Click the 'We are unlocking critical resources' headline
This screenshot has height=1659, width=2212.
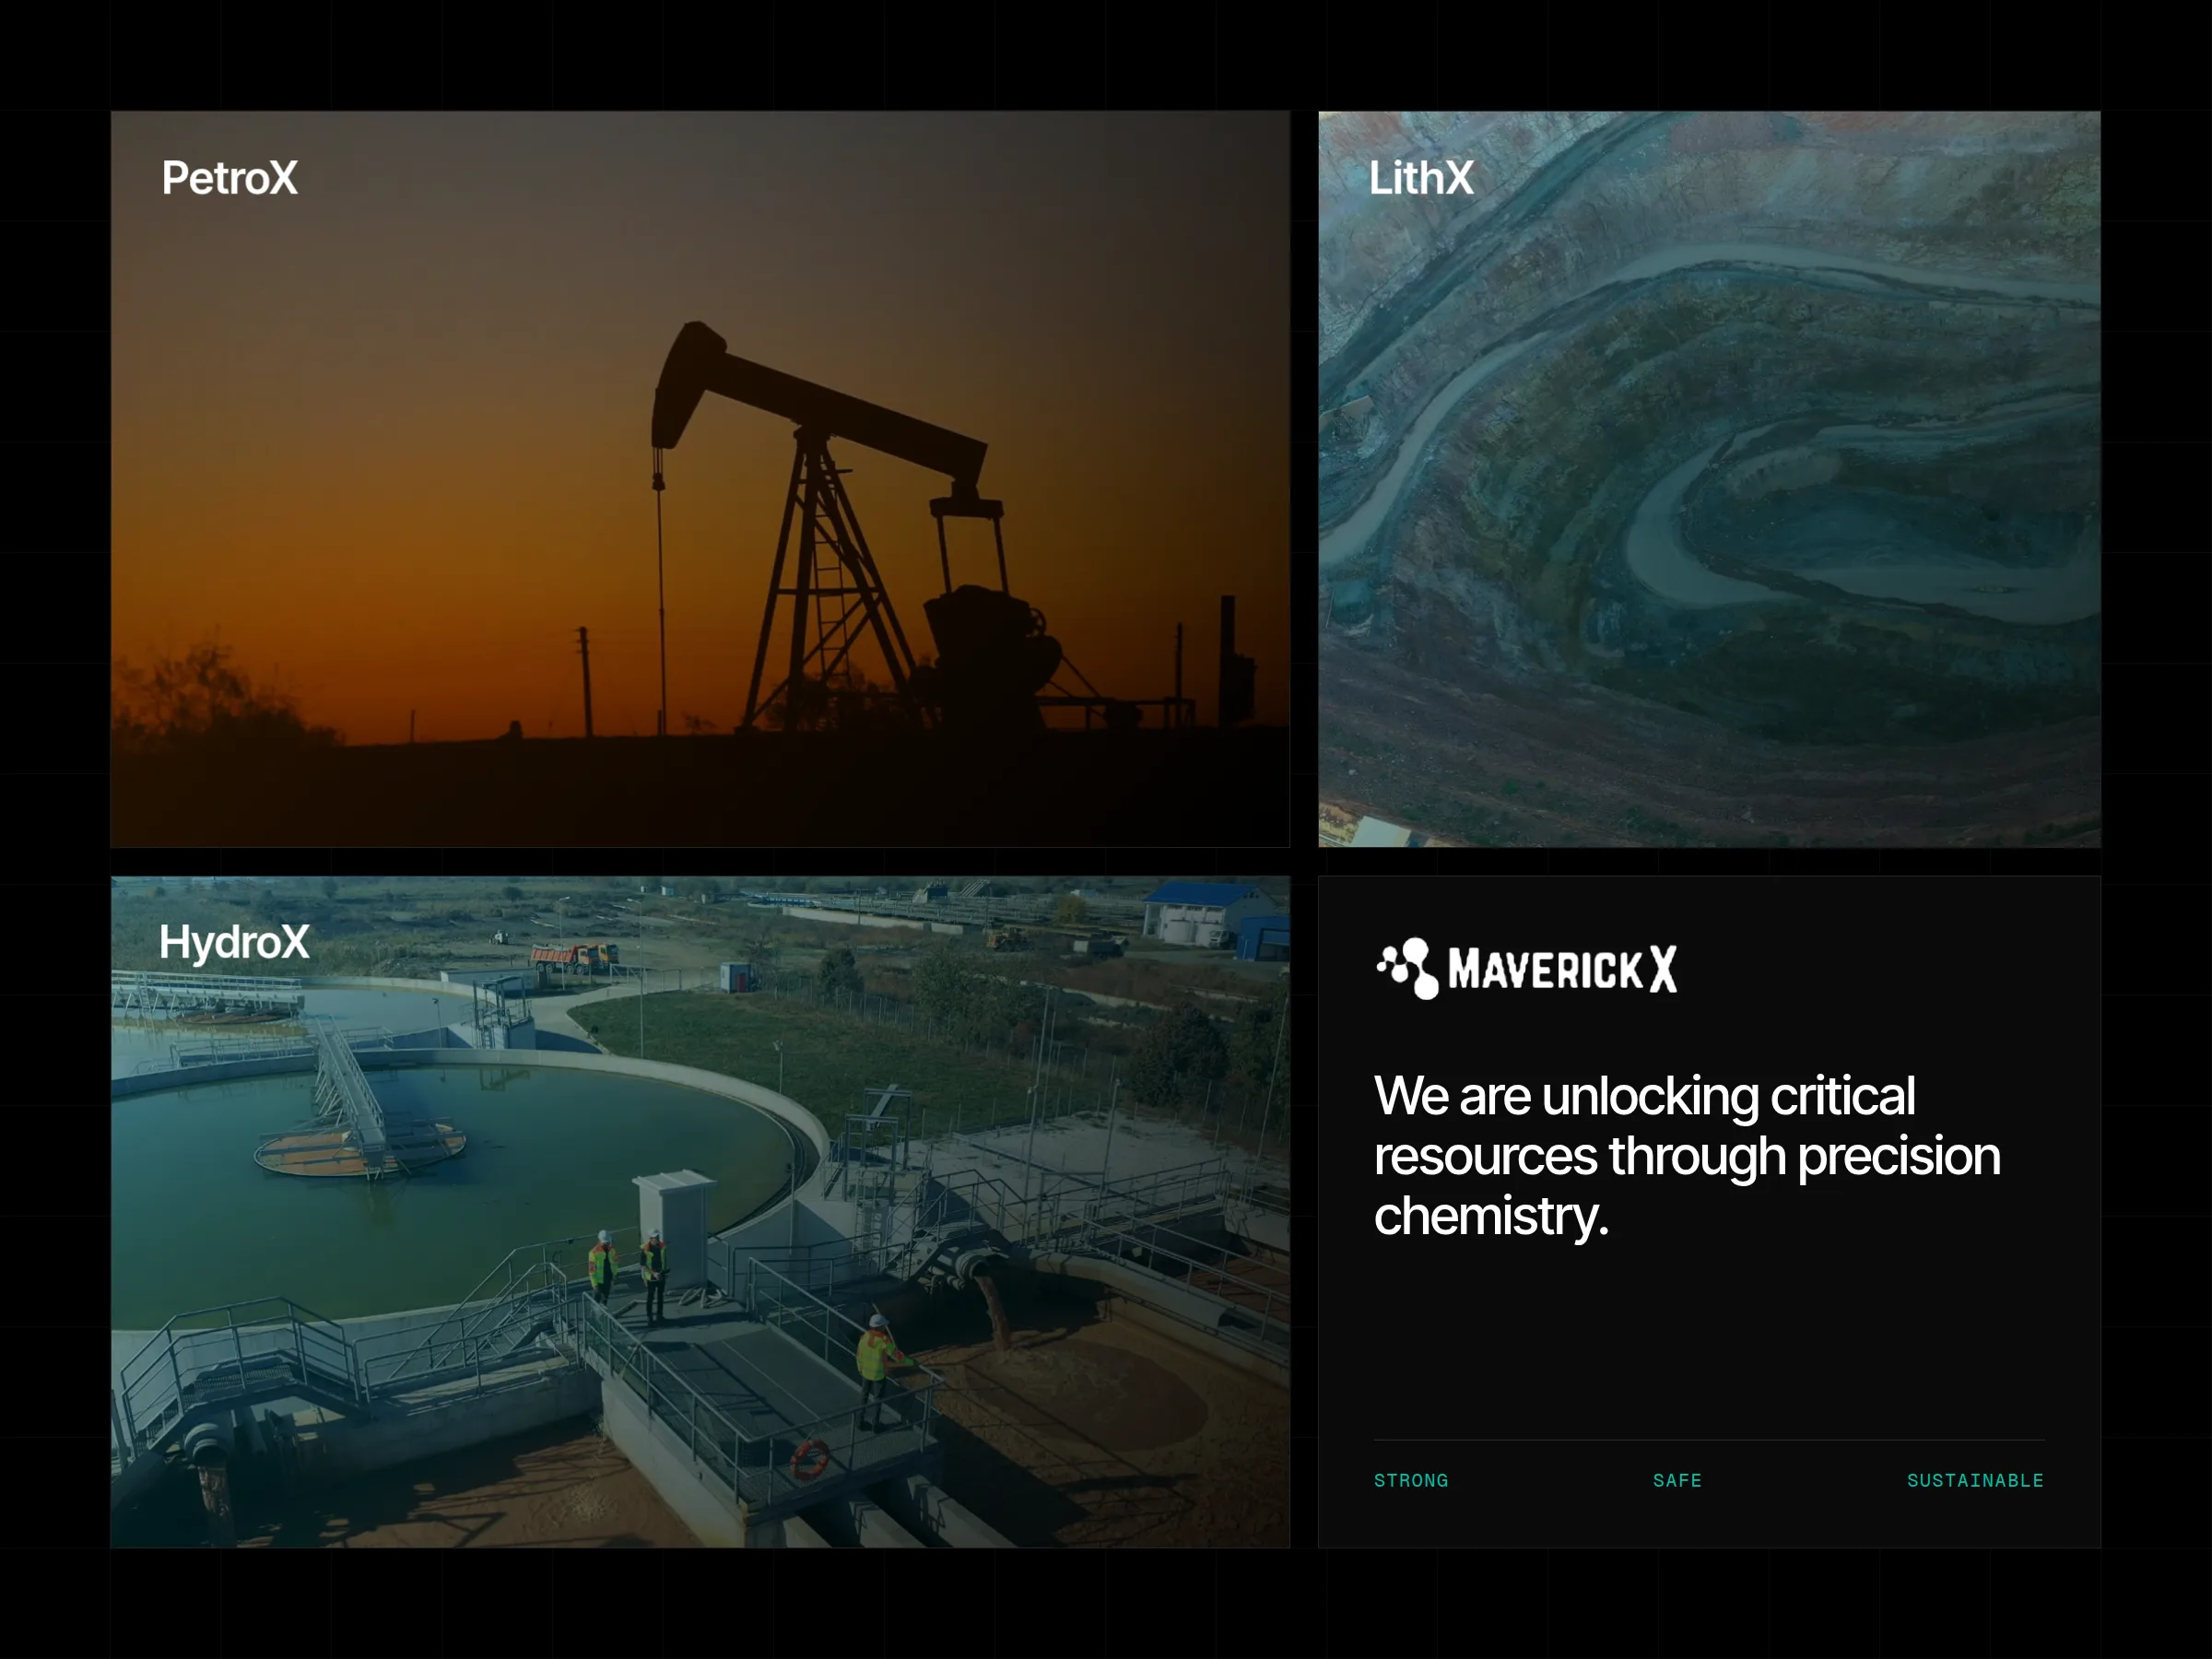pos(1687,1156)
